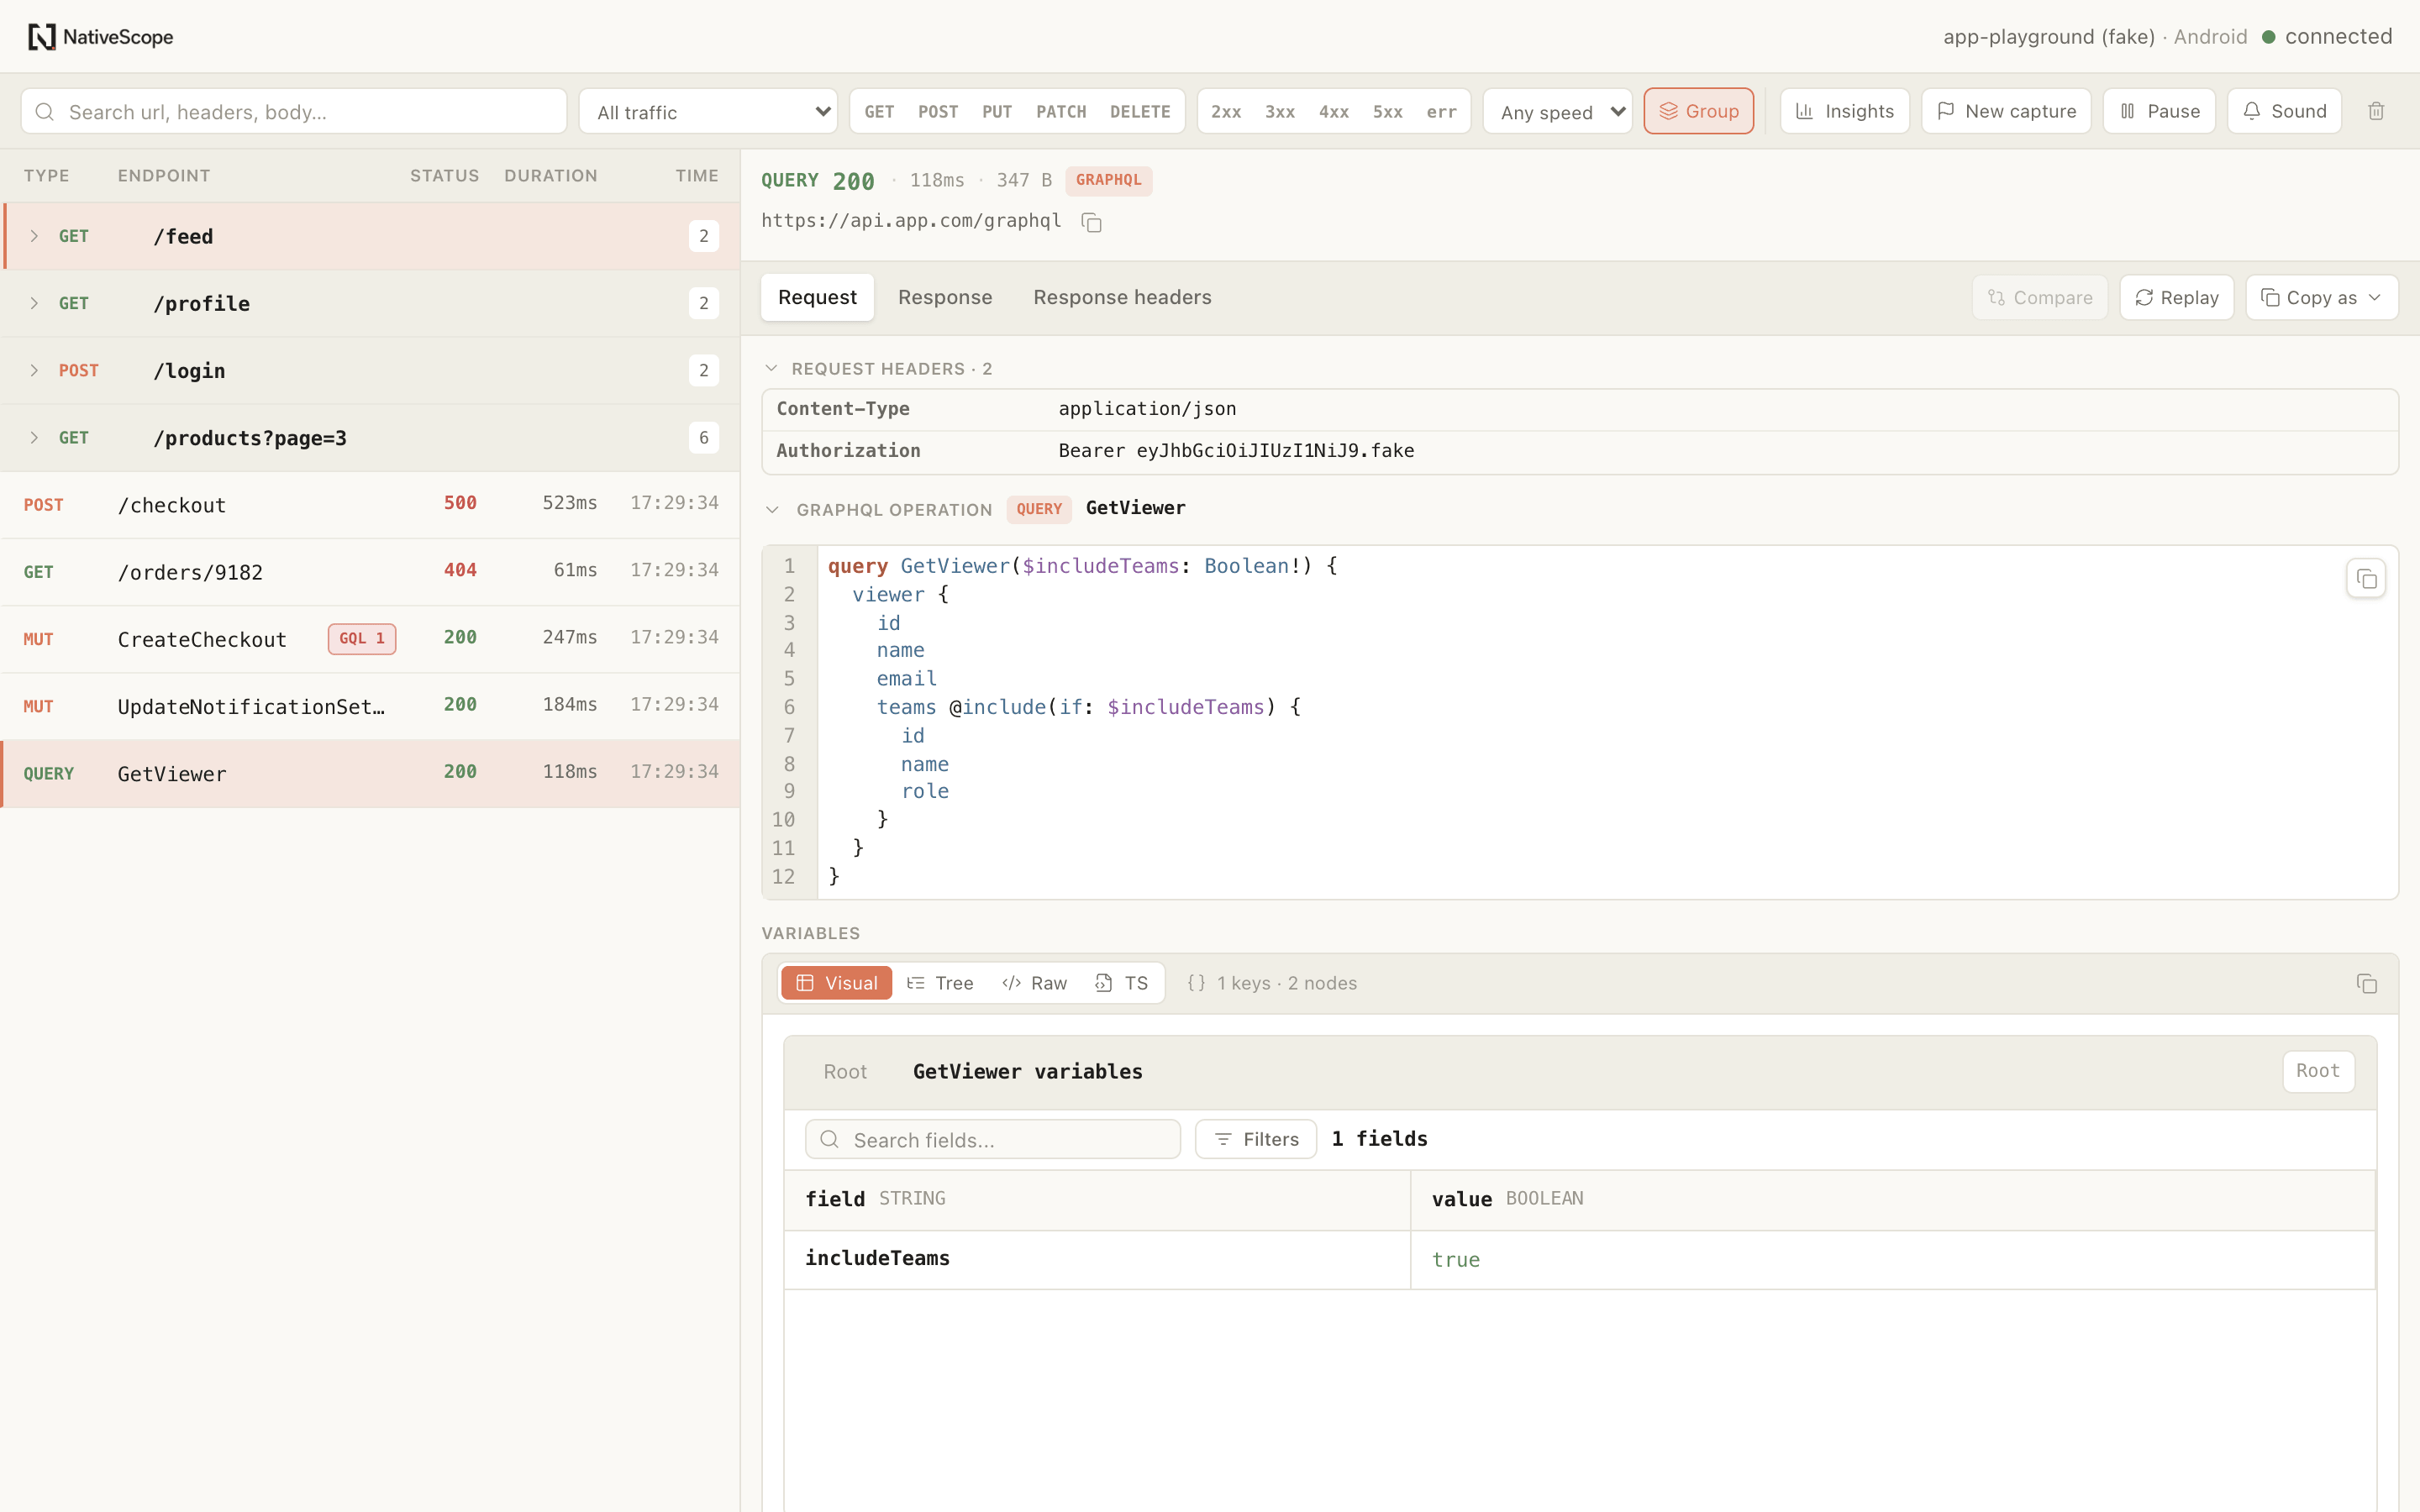Viewport: 2420px width, 1512px height.
Task: Select the Raw variables view
Action: [1035, 983]
